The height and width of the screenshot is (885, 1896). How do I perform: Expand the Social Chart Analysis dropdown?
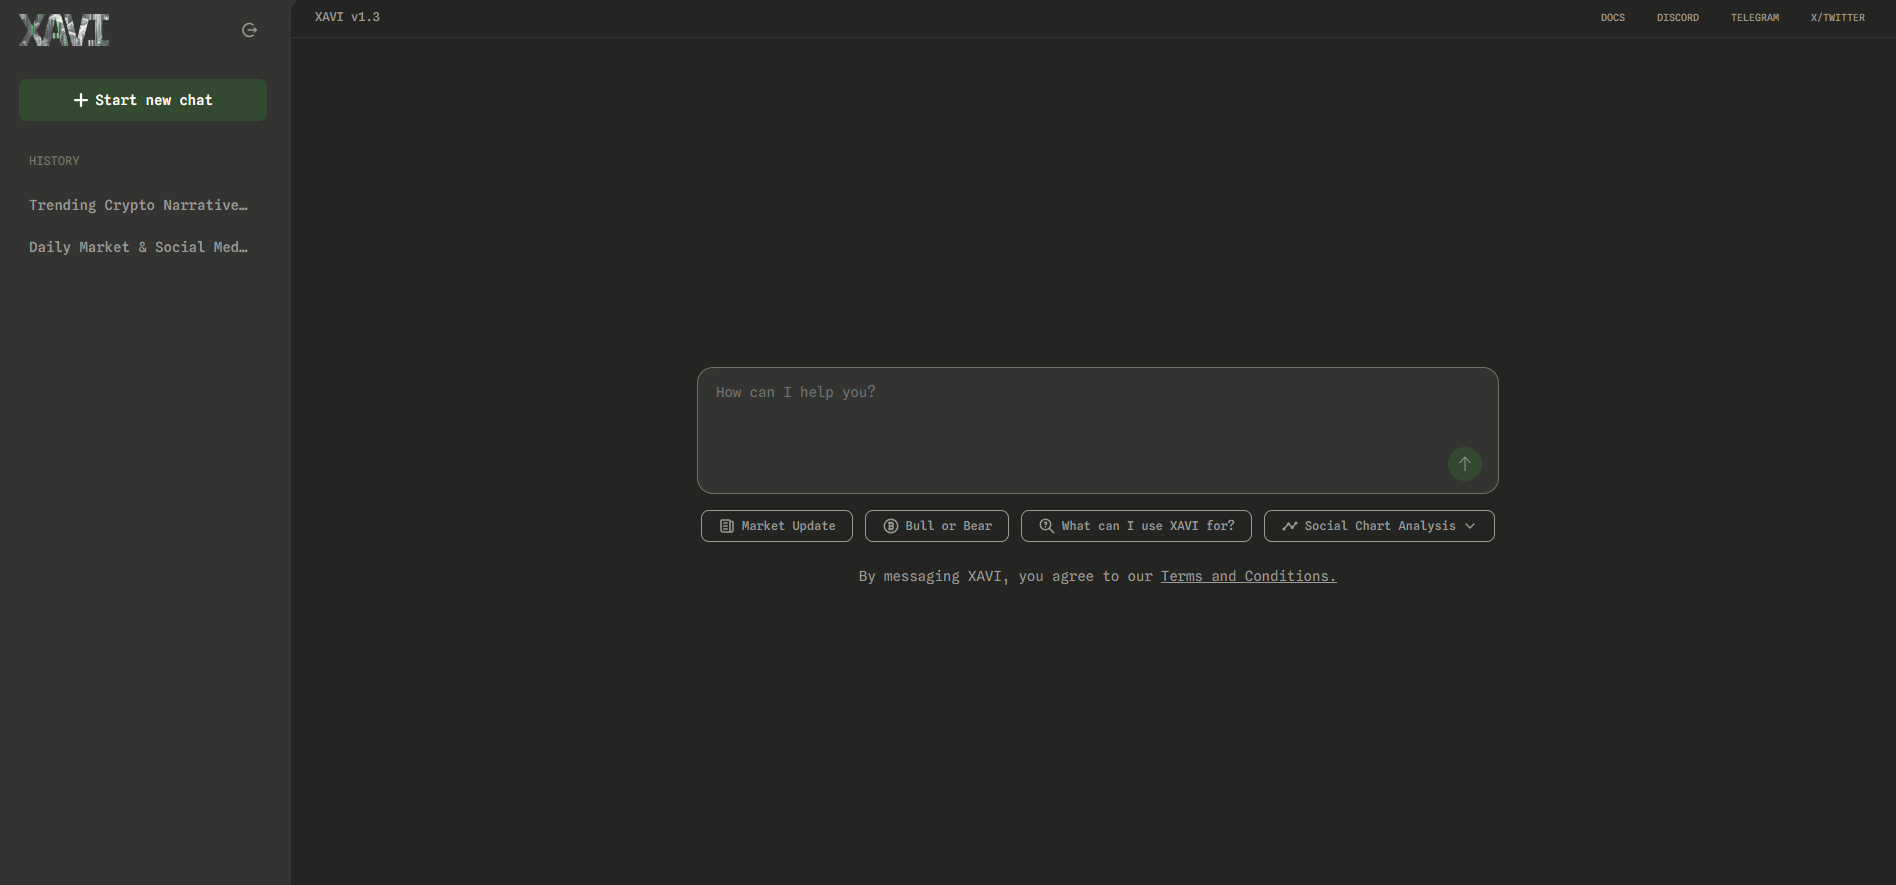coord(1379,526)
